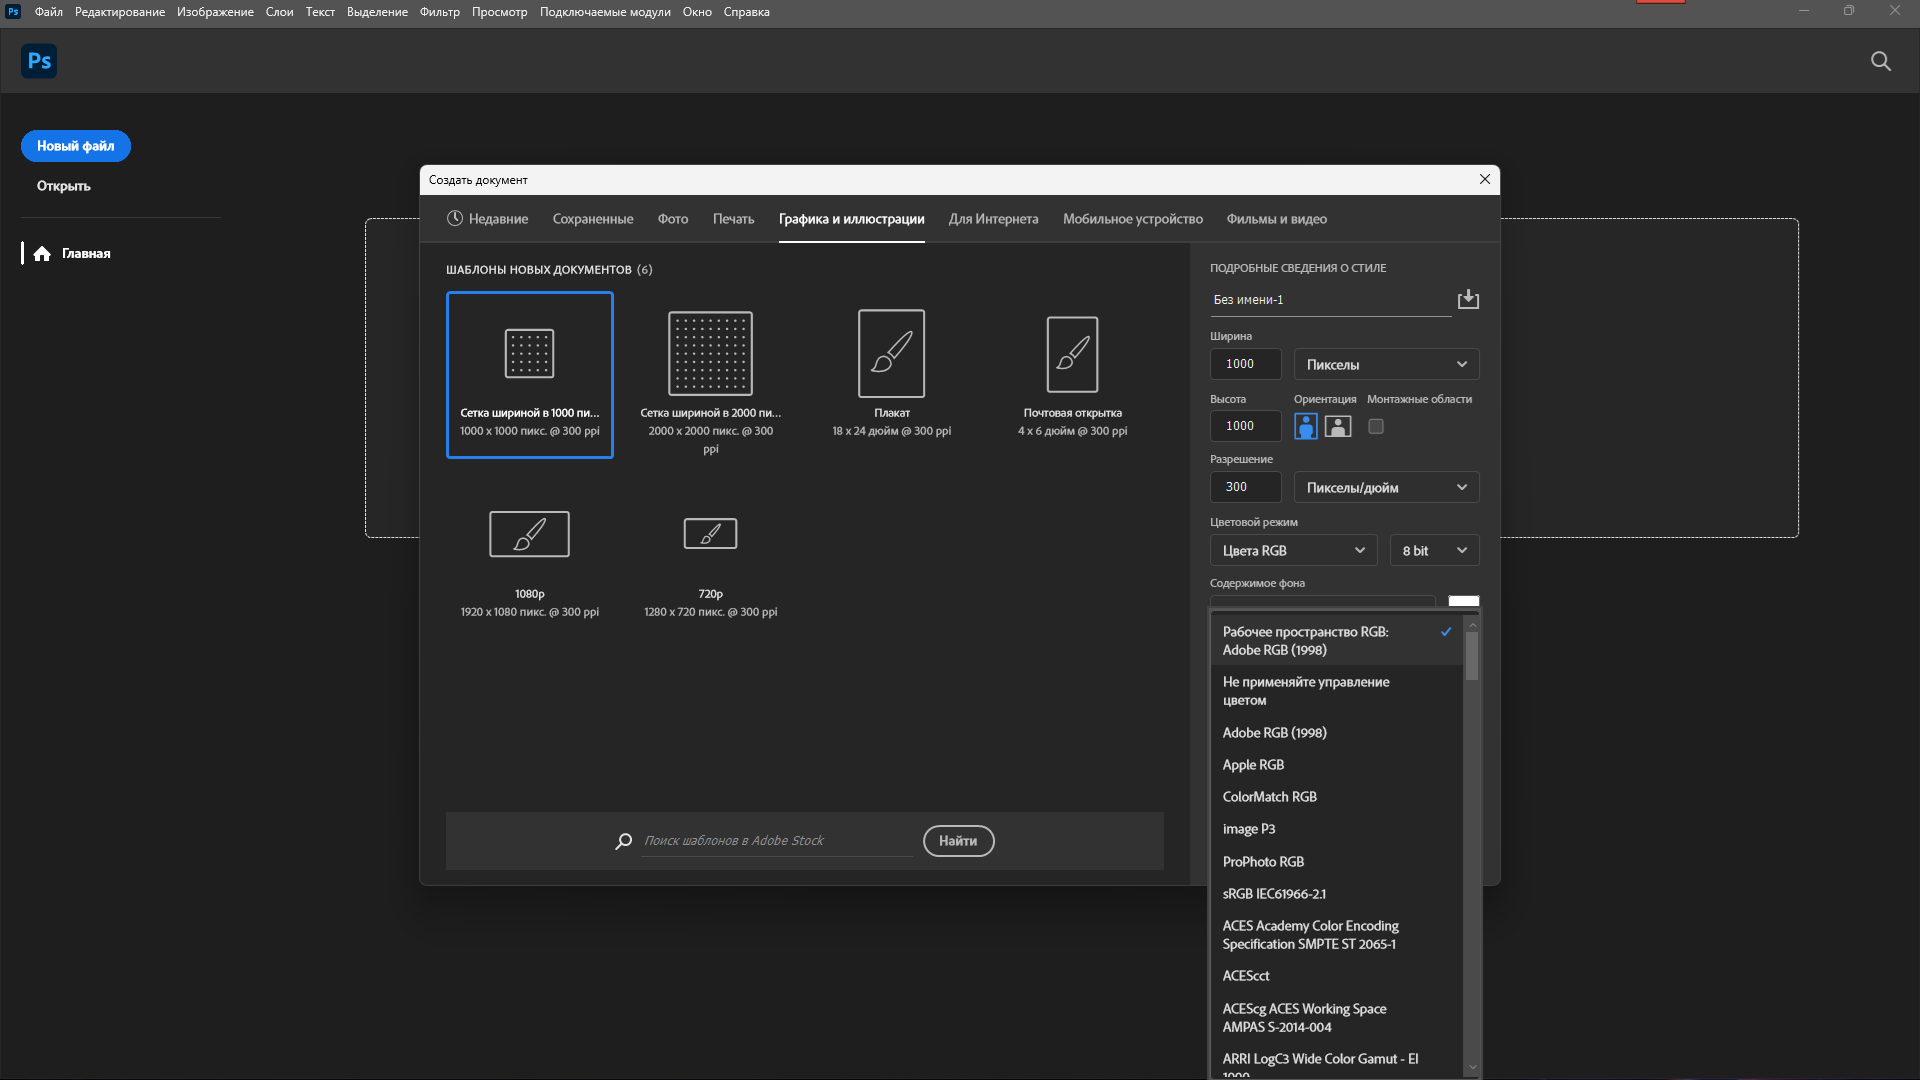Switch to the Мобильное устройство tab
The image size is (1920, 1080).
point(1133,219)
